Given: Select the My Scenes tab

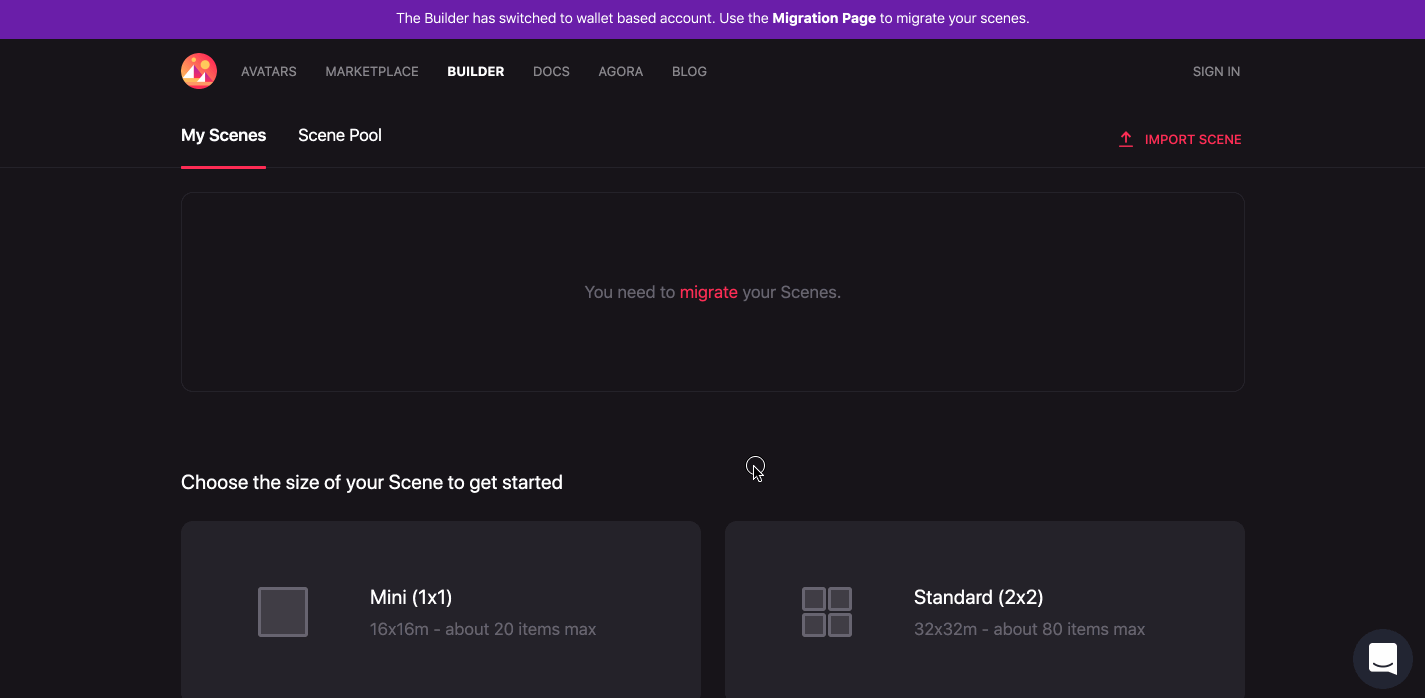Looking at the screenshot, I should tap(223, 134).
